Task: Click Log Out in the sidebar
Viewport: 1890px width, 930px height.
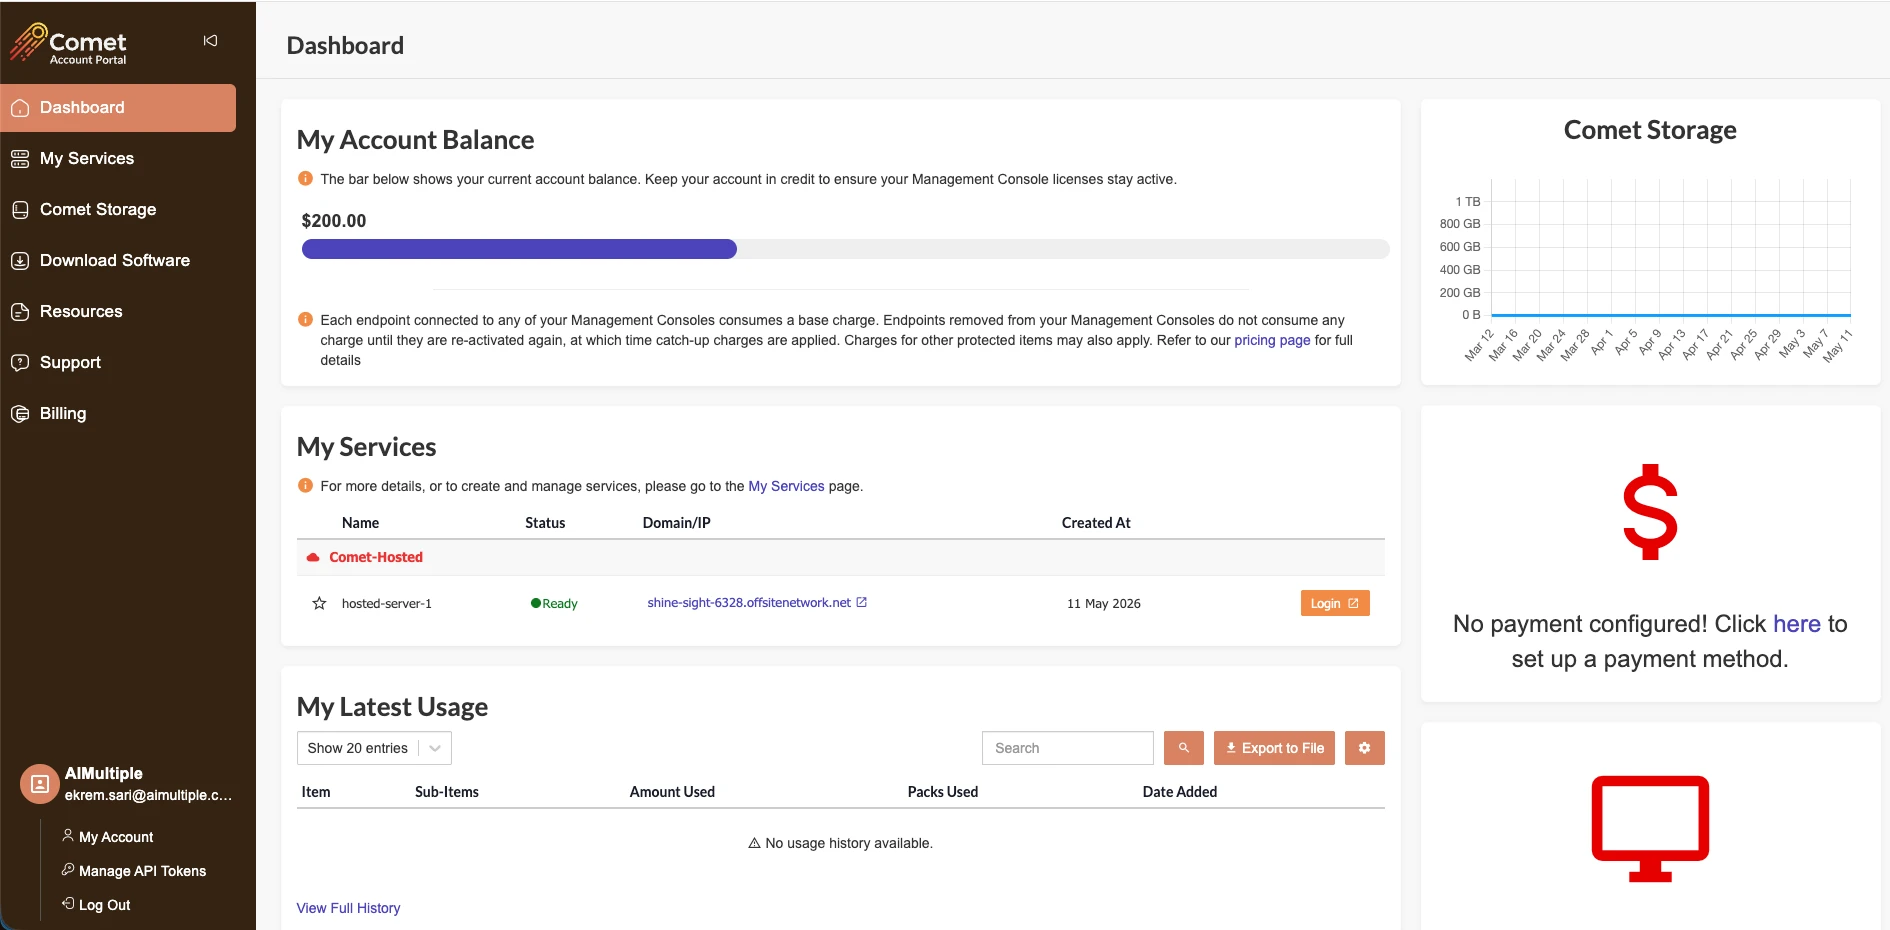Action: click(x=104, y=905)
